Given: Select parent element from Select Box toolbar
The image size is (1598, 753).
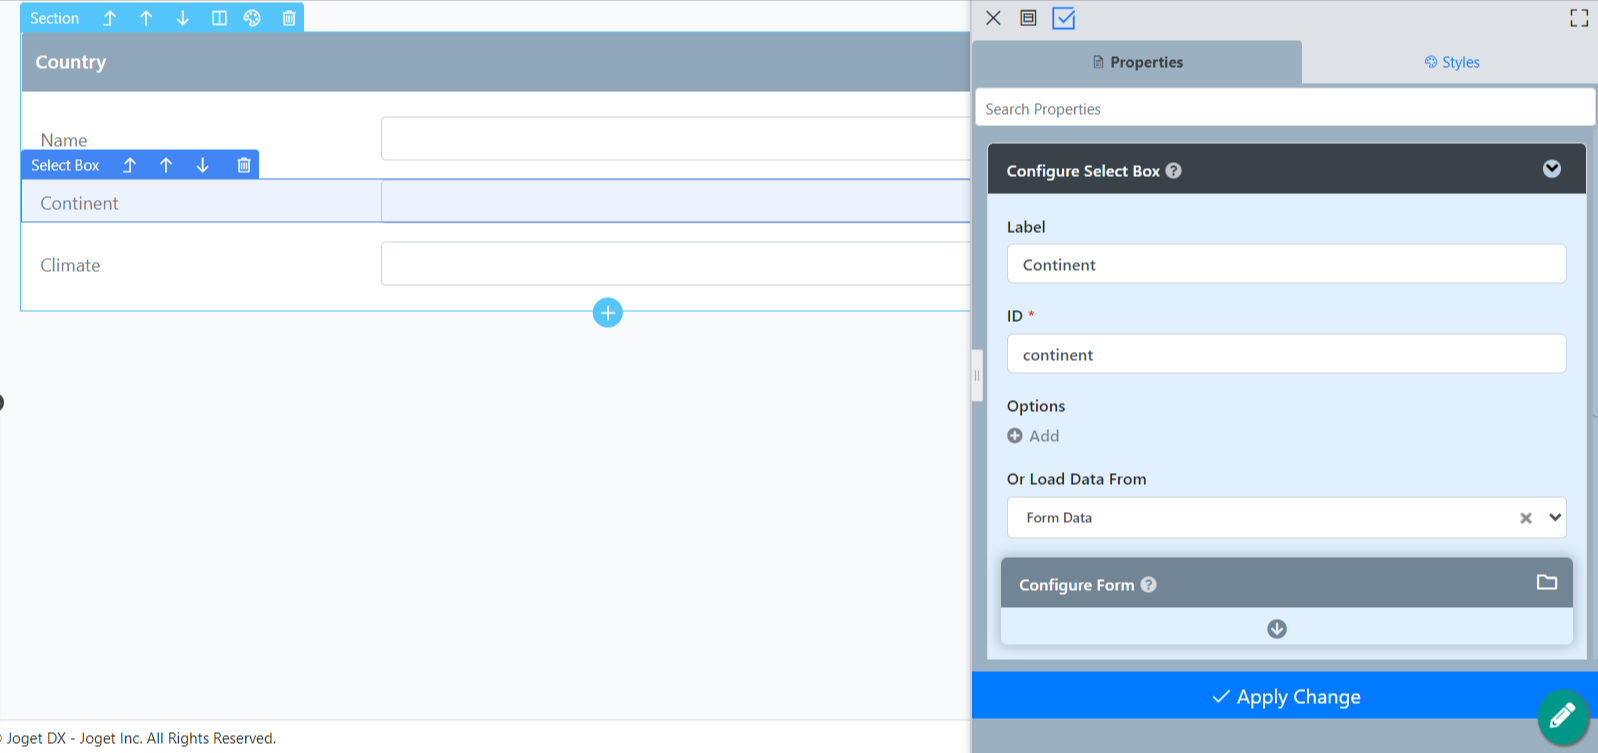Looking at the screenshot, I should (129, 165).
